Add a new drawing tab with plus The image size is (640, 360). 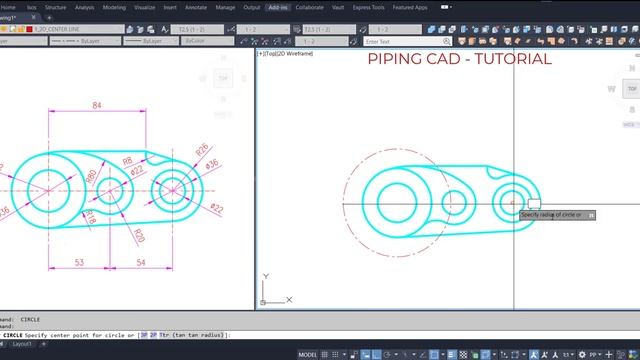coord(49,18)
